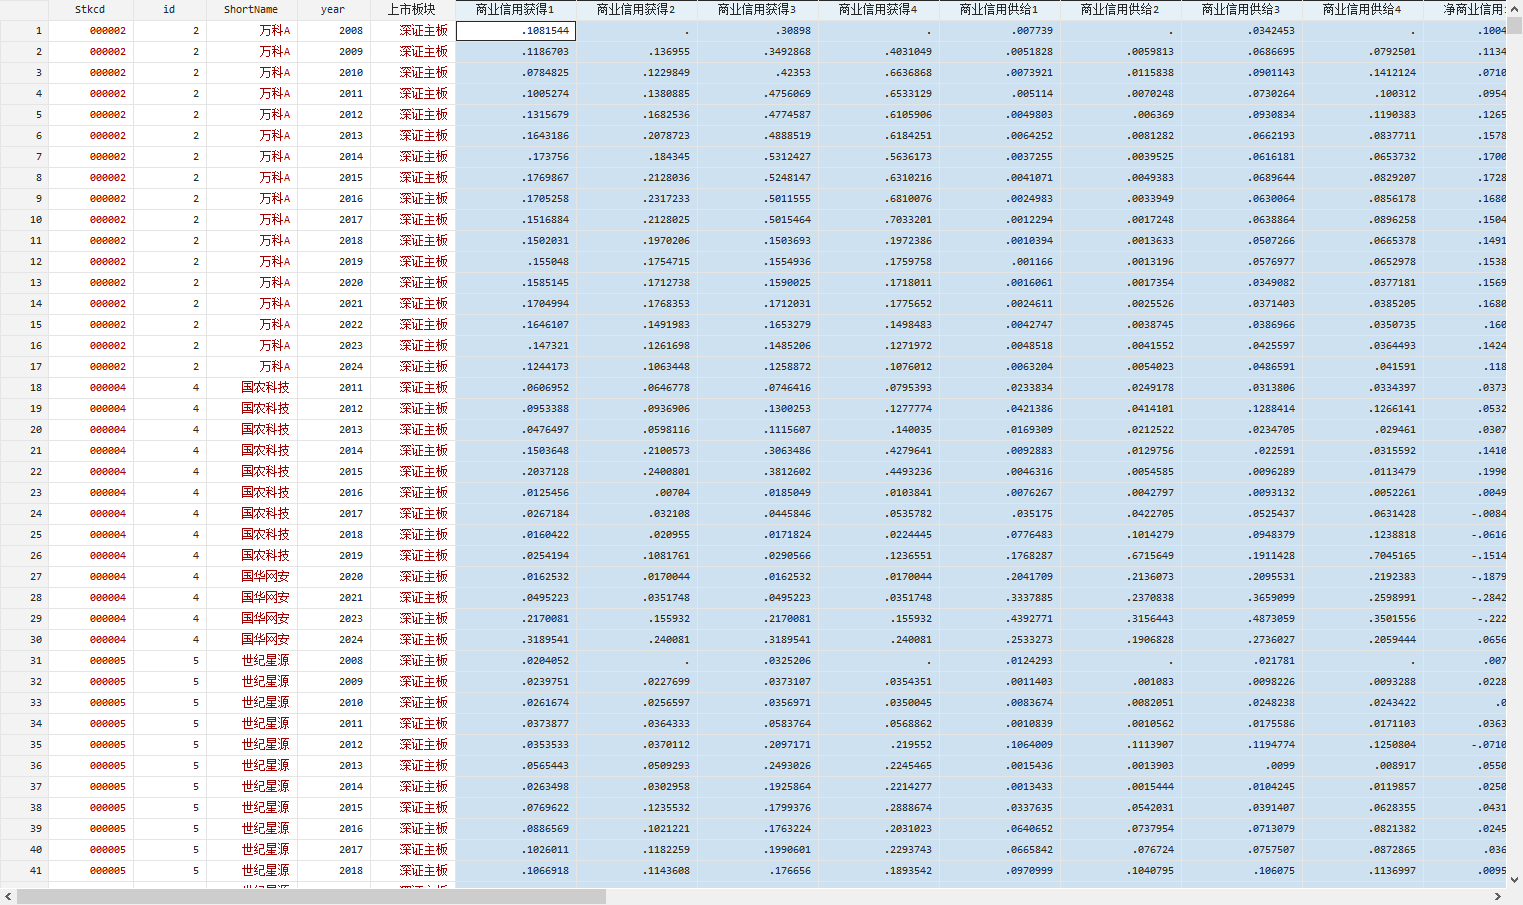This screenshot has width=1523, height=905.
Task: Select the ShortName column header
Action: 251,9
